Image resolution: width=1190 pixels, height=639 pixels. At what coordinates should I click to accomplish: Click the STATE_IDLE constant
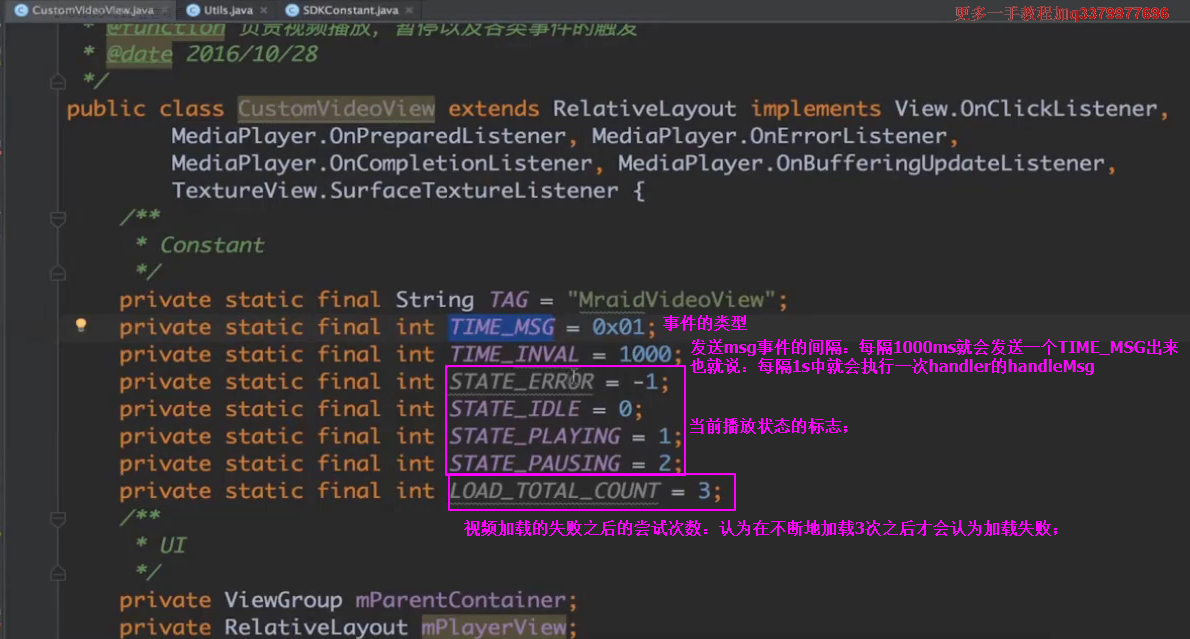click(x=515, y=409)
